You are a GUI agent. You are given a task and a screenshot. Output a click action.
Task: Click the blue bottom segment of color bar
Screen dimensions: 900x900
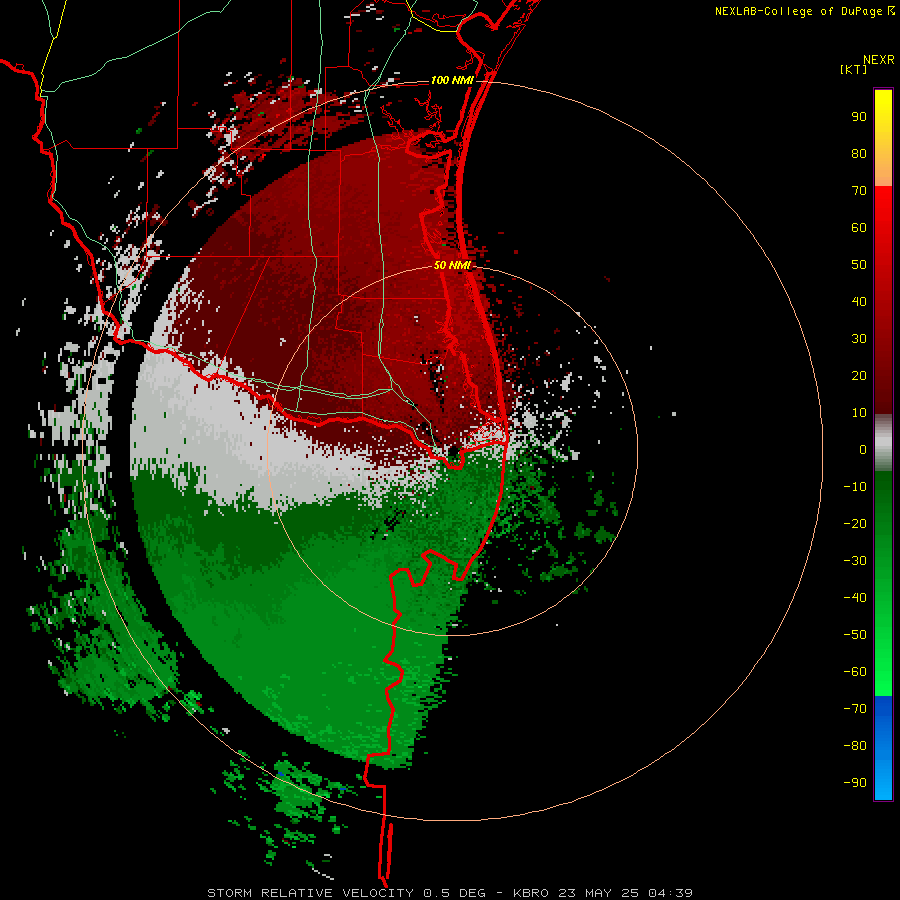pos(883,748)
